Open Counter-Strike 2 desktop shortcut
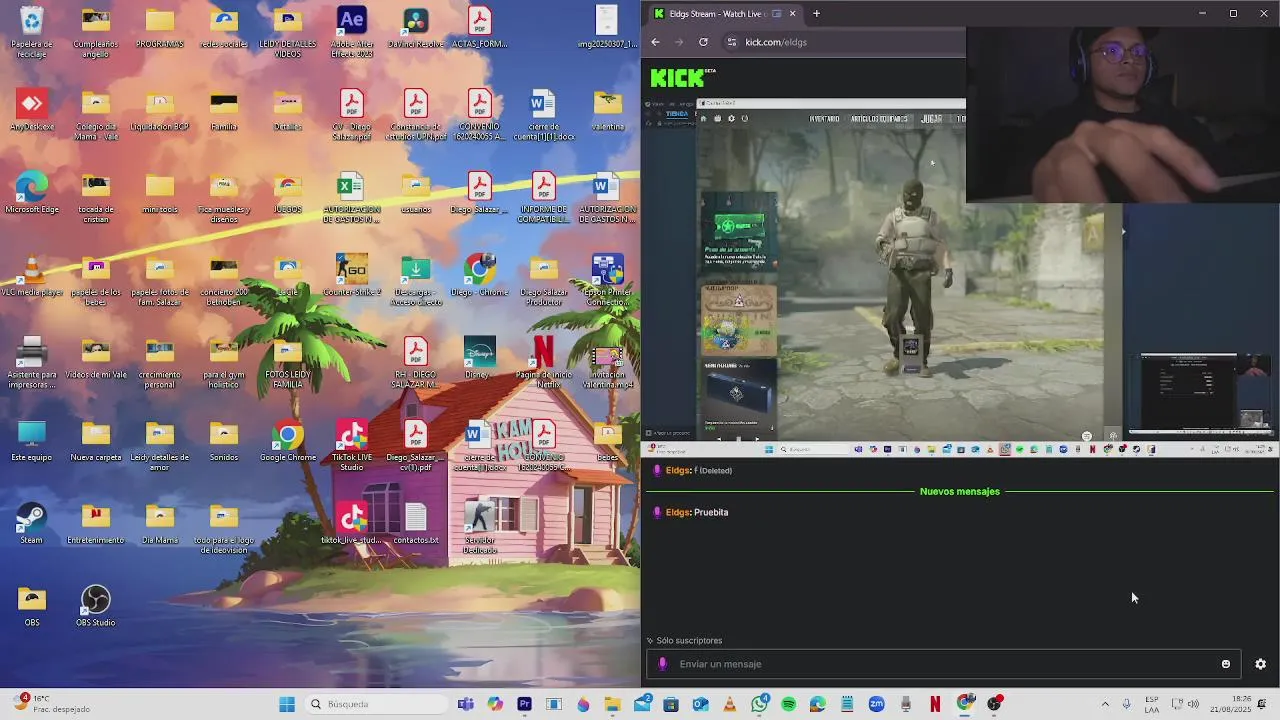The width and height of the screenshot is (1280, 720). tap(351, 276)
